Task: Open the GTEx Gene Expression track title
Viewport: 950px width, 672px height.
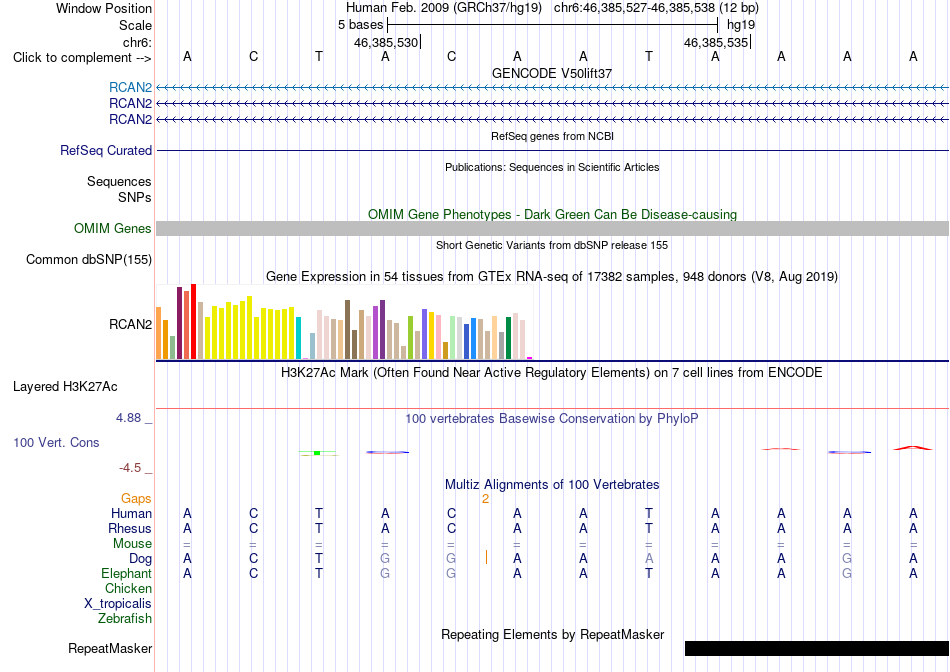Action: 552,277
